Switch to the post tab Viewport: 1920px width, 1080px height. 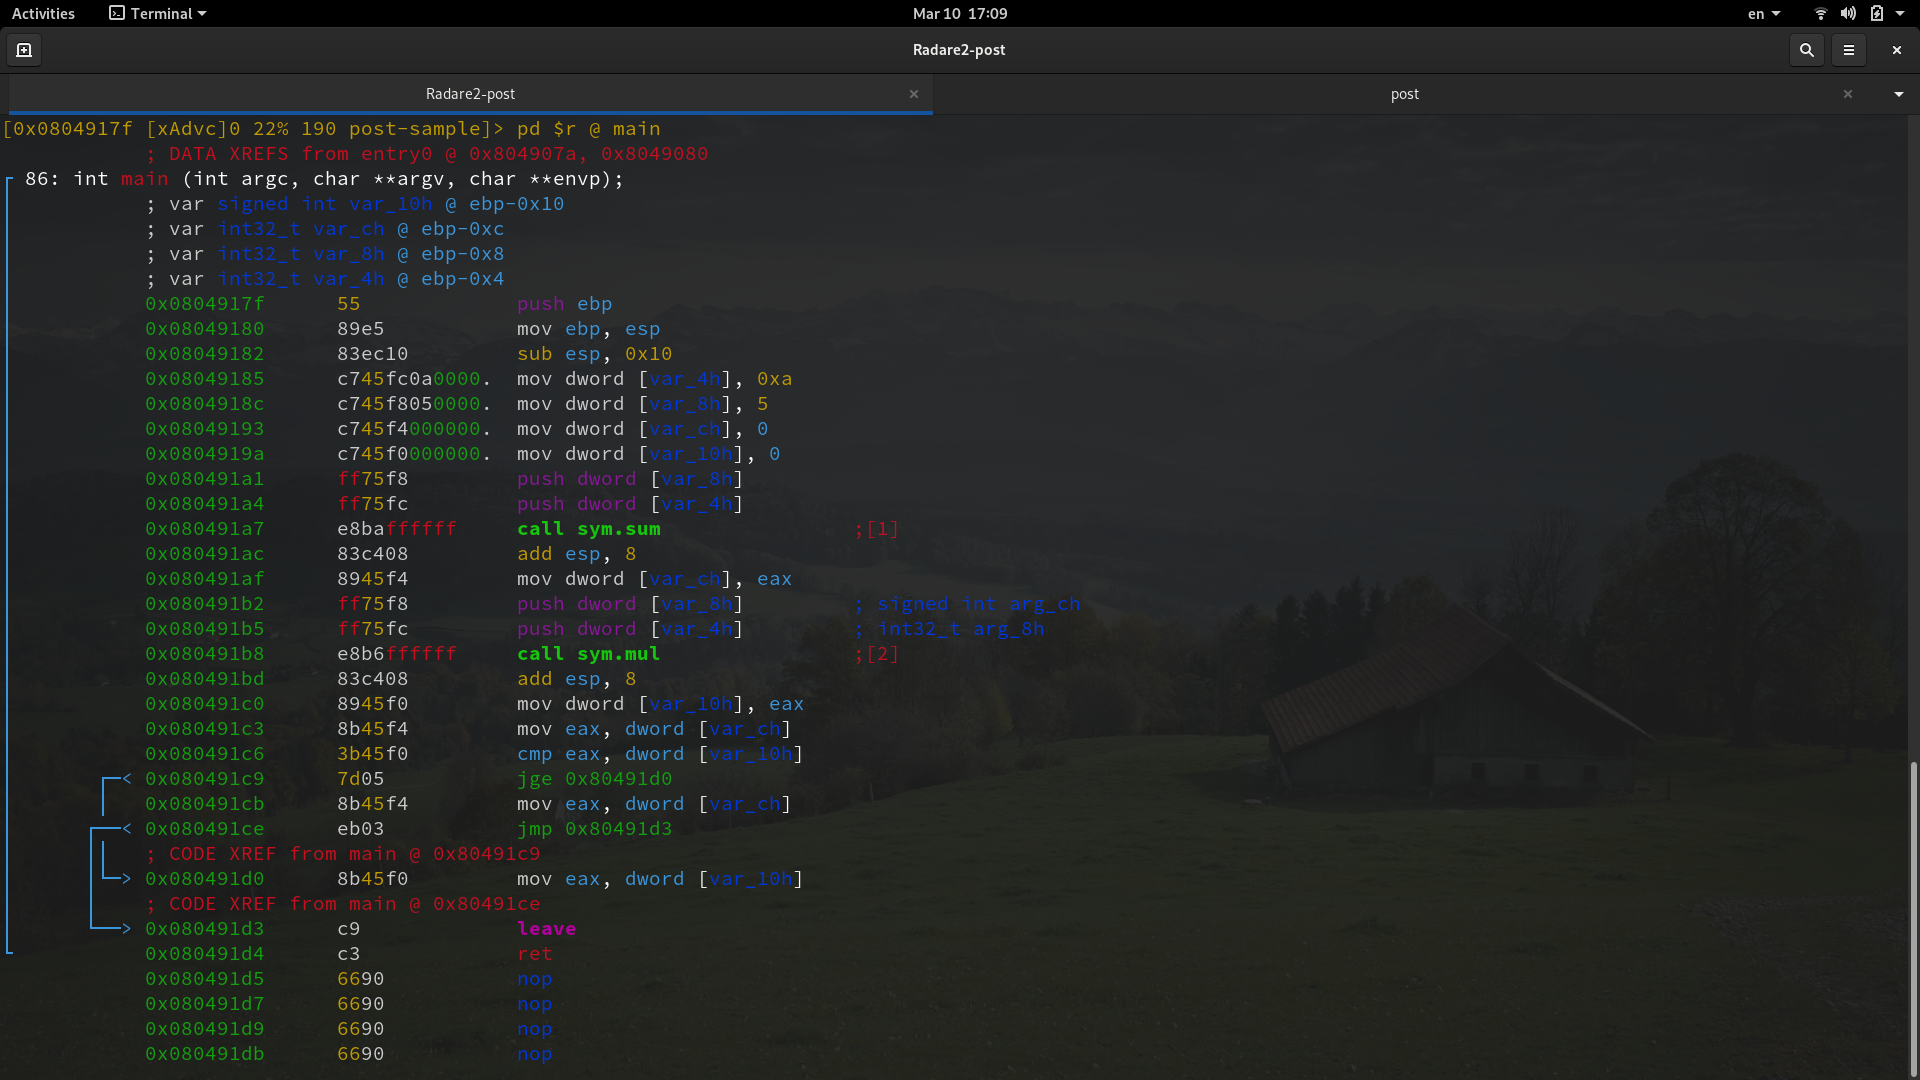coord(1404,93)
